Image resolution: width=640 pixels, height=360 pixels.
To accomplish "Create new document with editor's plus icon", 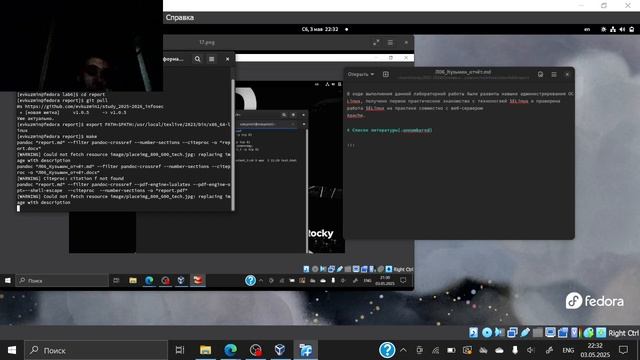I will [385, 74].
